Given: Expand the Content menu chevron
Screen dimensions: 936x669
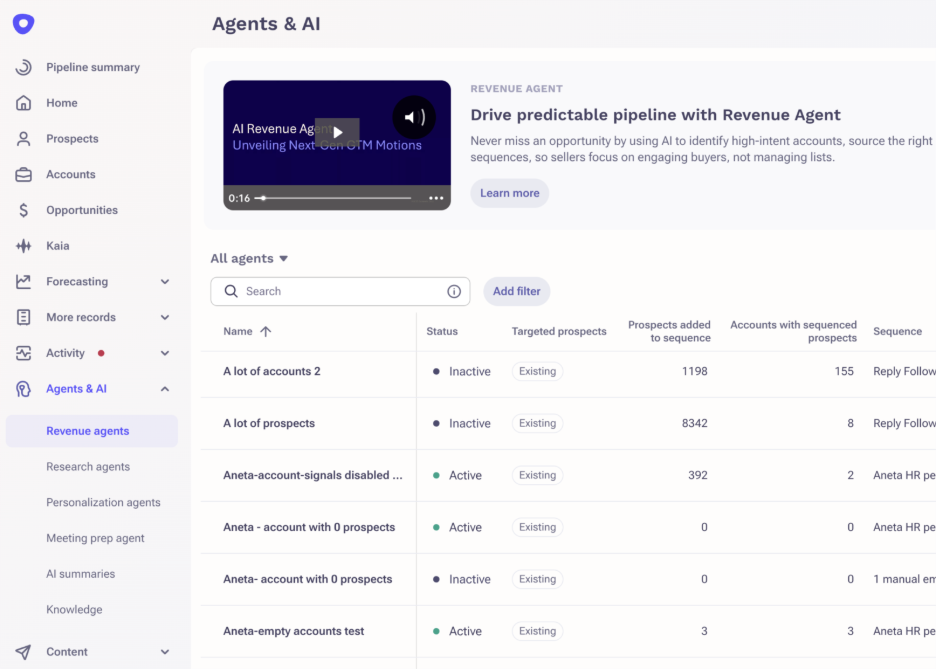Looking at the screenshot, I should [x=165, y=652].
